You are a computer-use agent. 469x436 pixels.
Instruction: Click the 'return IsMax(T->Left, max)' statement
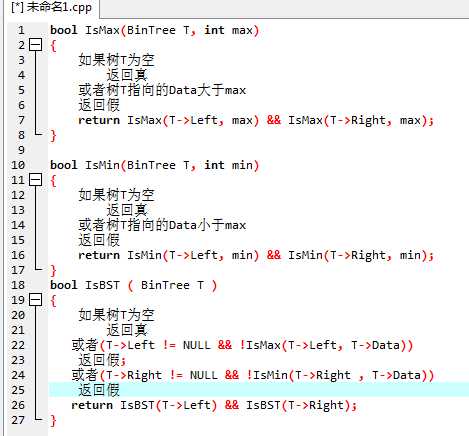(168, 120)
